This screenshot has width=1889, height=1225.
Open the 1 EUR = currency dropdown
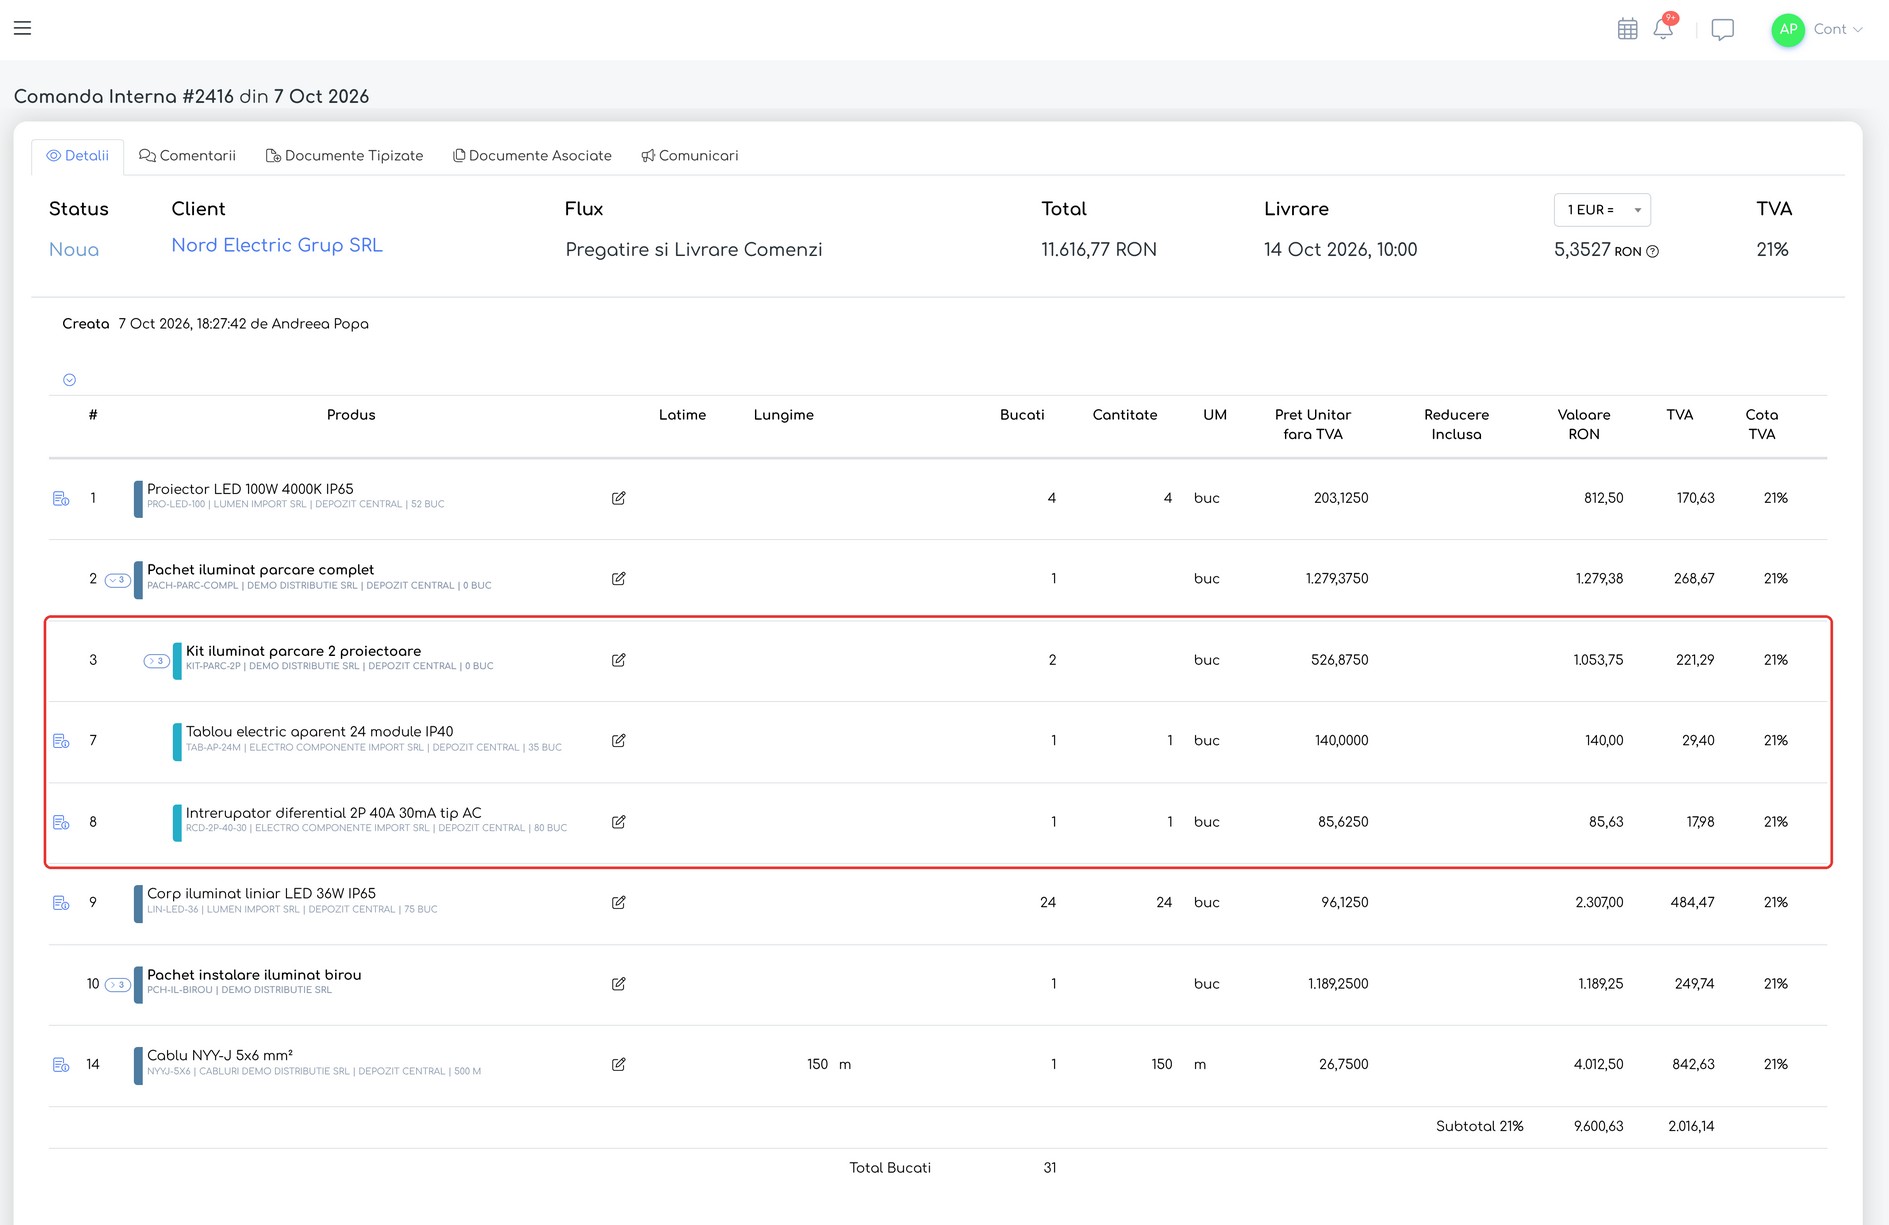coord(1602,210)
